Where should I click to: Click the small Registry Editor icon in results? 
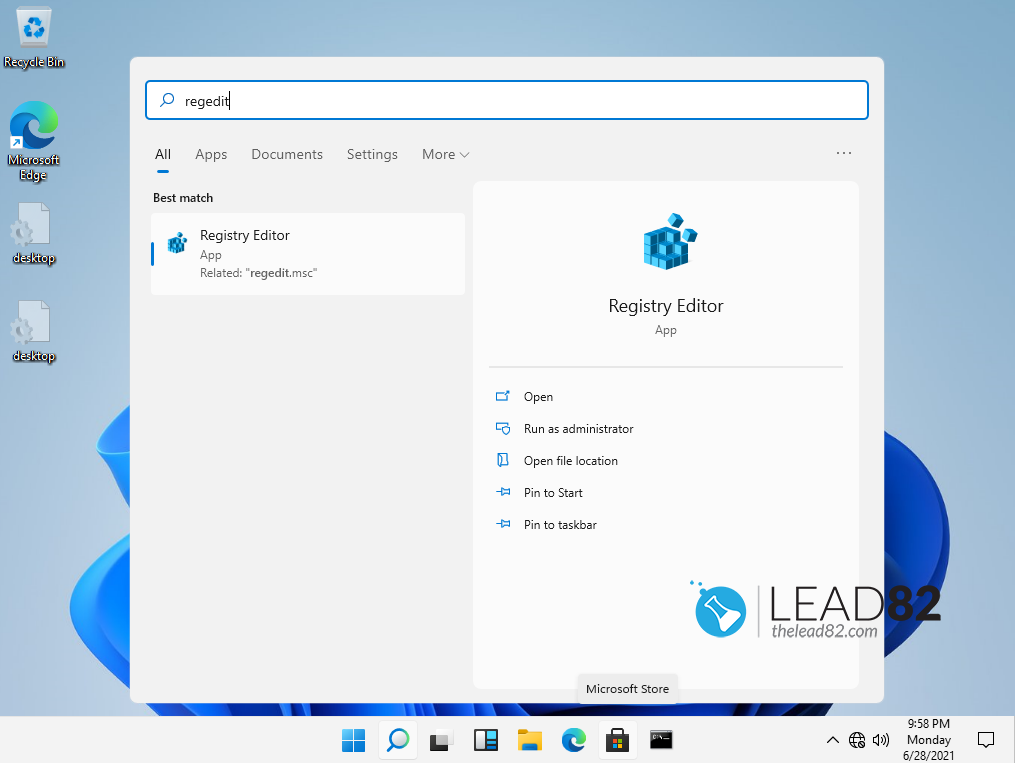[x=177, y=243]
